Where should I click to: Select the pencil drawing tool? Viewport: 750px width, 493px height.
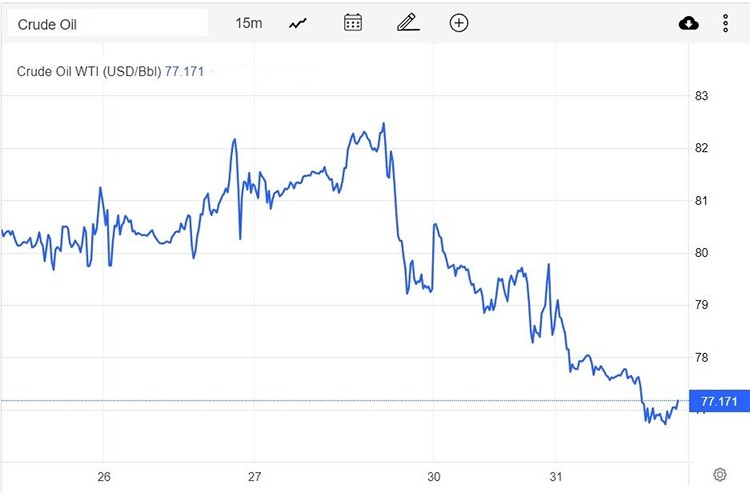[405, 23]
